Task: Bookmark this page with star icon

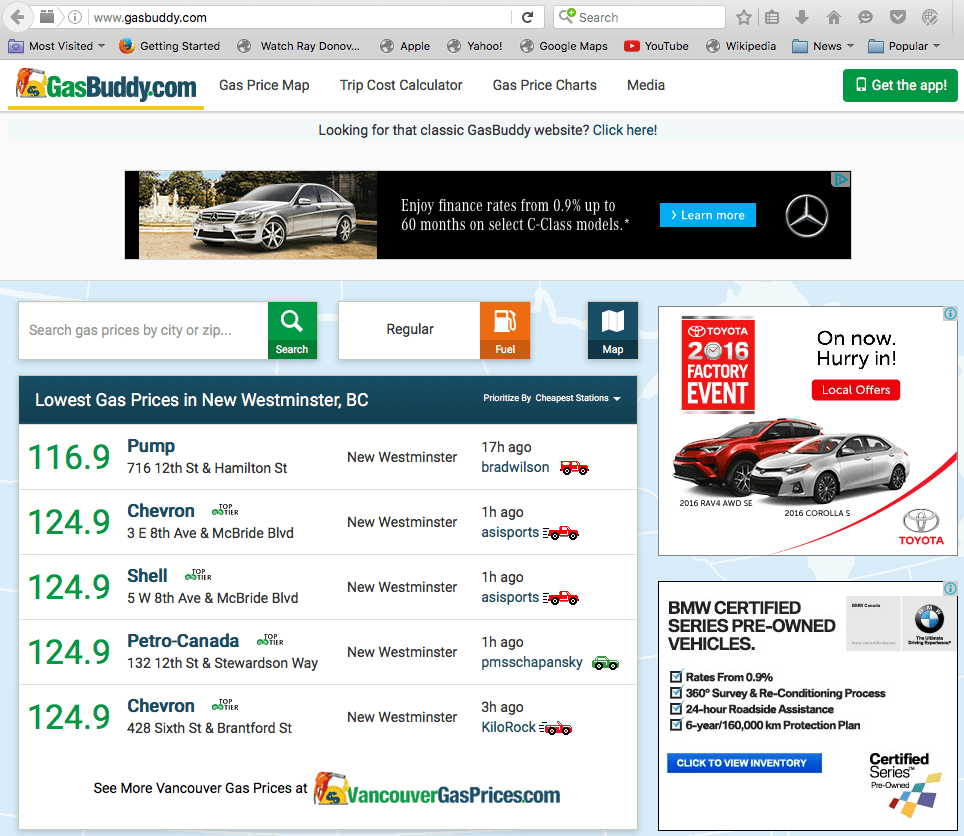Action: (744, 17)
